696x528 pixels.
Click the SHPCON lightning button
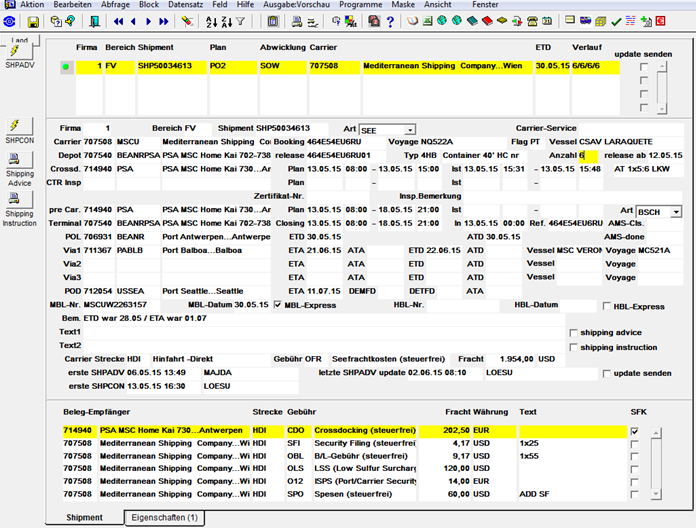click(20, 126)
